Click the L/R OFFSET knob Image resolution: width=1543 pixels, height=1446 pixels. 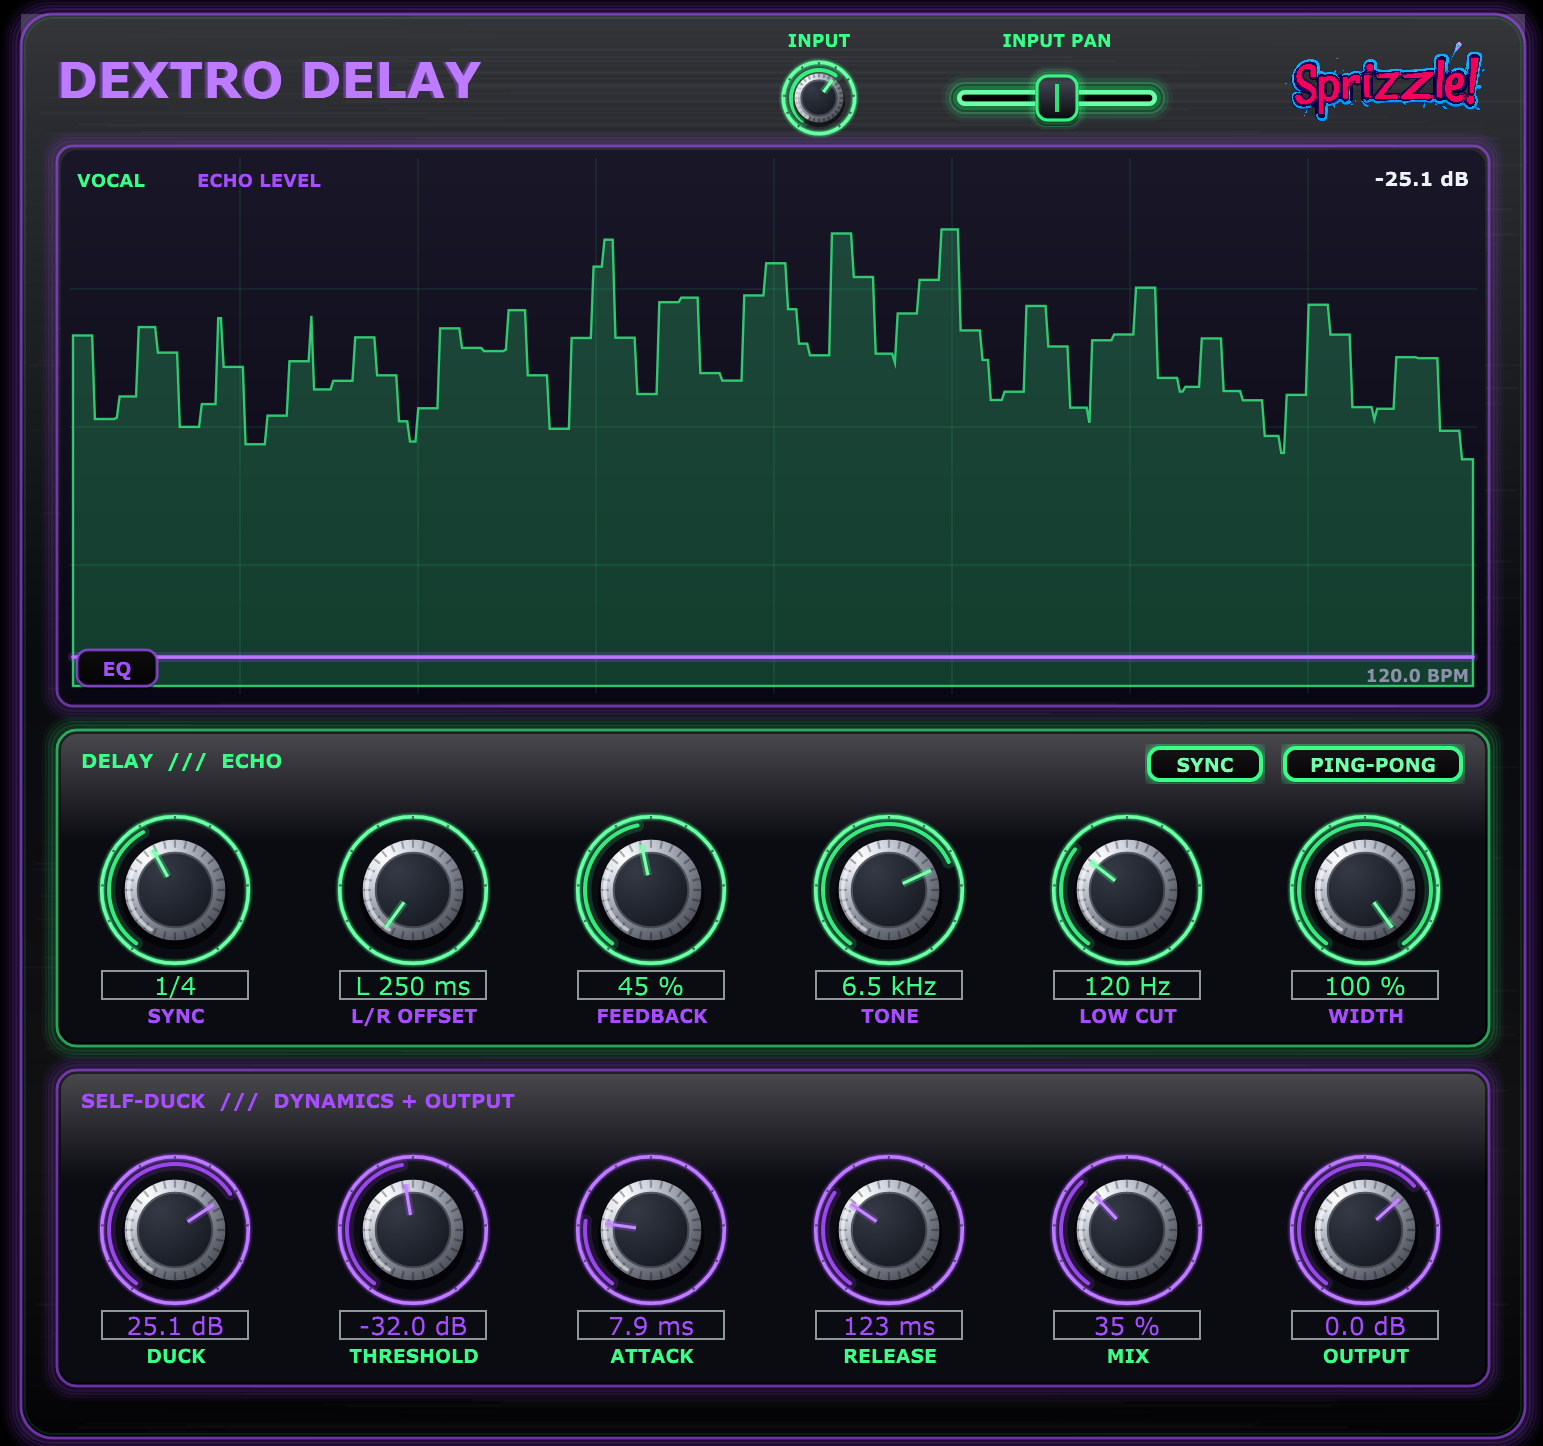[413, 890]
